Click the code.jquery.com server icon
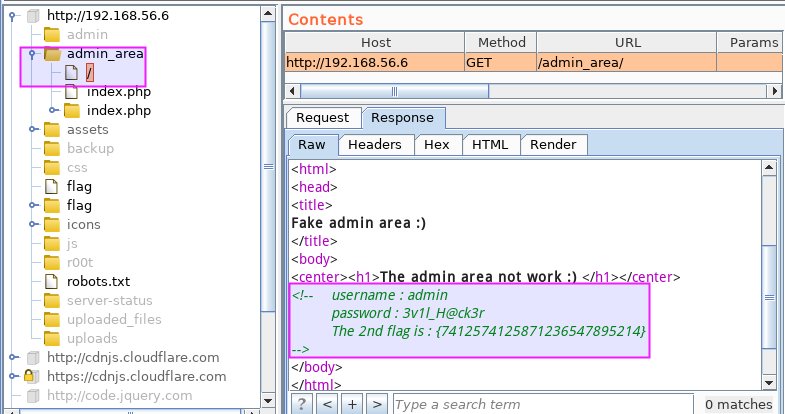Image resolution: width=785 pixels, height=414 pixels. point(33,396)
